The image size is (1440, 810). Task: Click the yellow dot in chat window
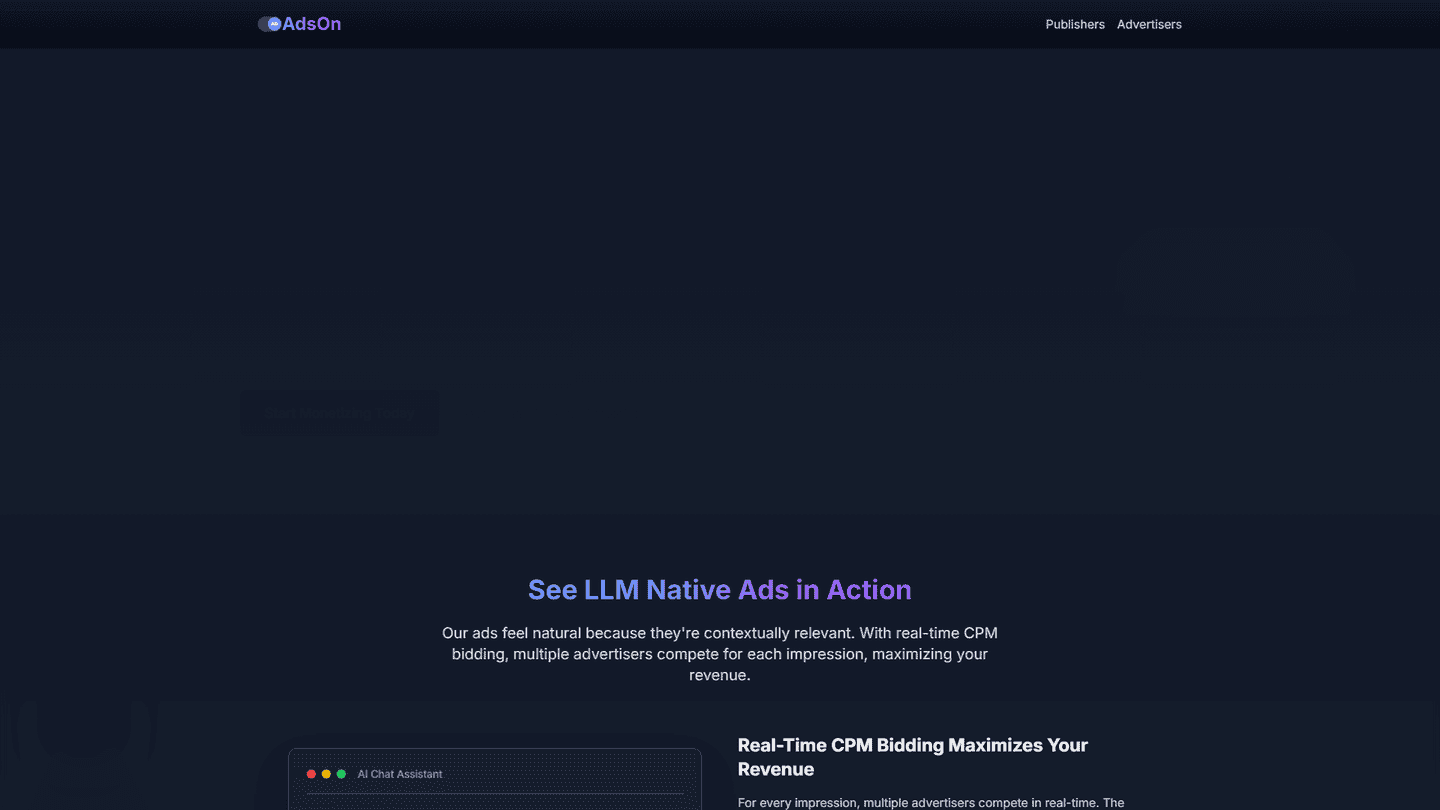point(326,774)
